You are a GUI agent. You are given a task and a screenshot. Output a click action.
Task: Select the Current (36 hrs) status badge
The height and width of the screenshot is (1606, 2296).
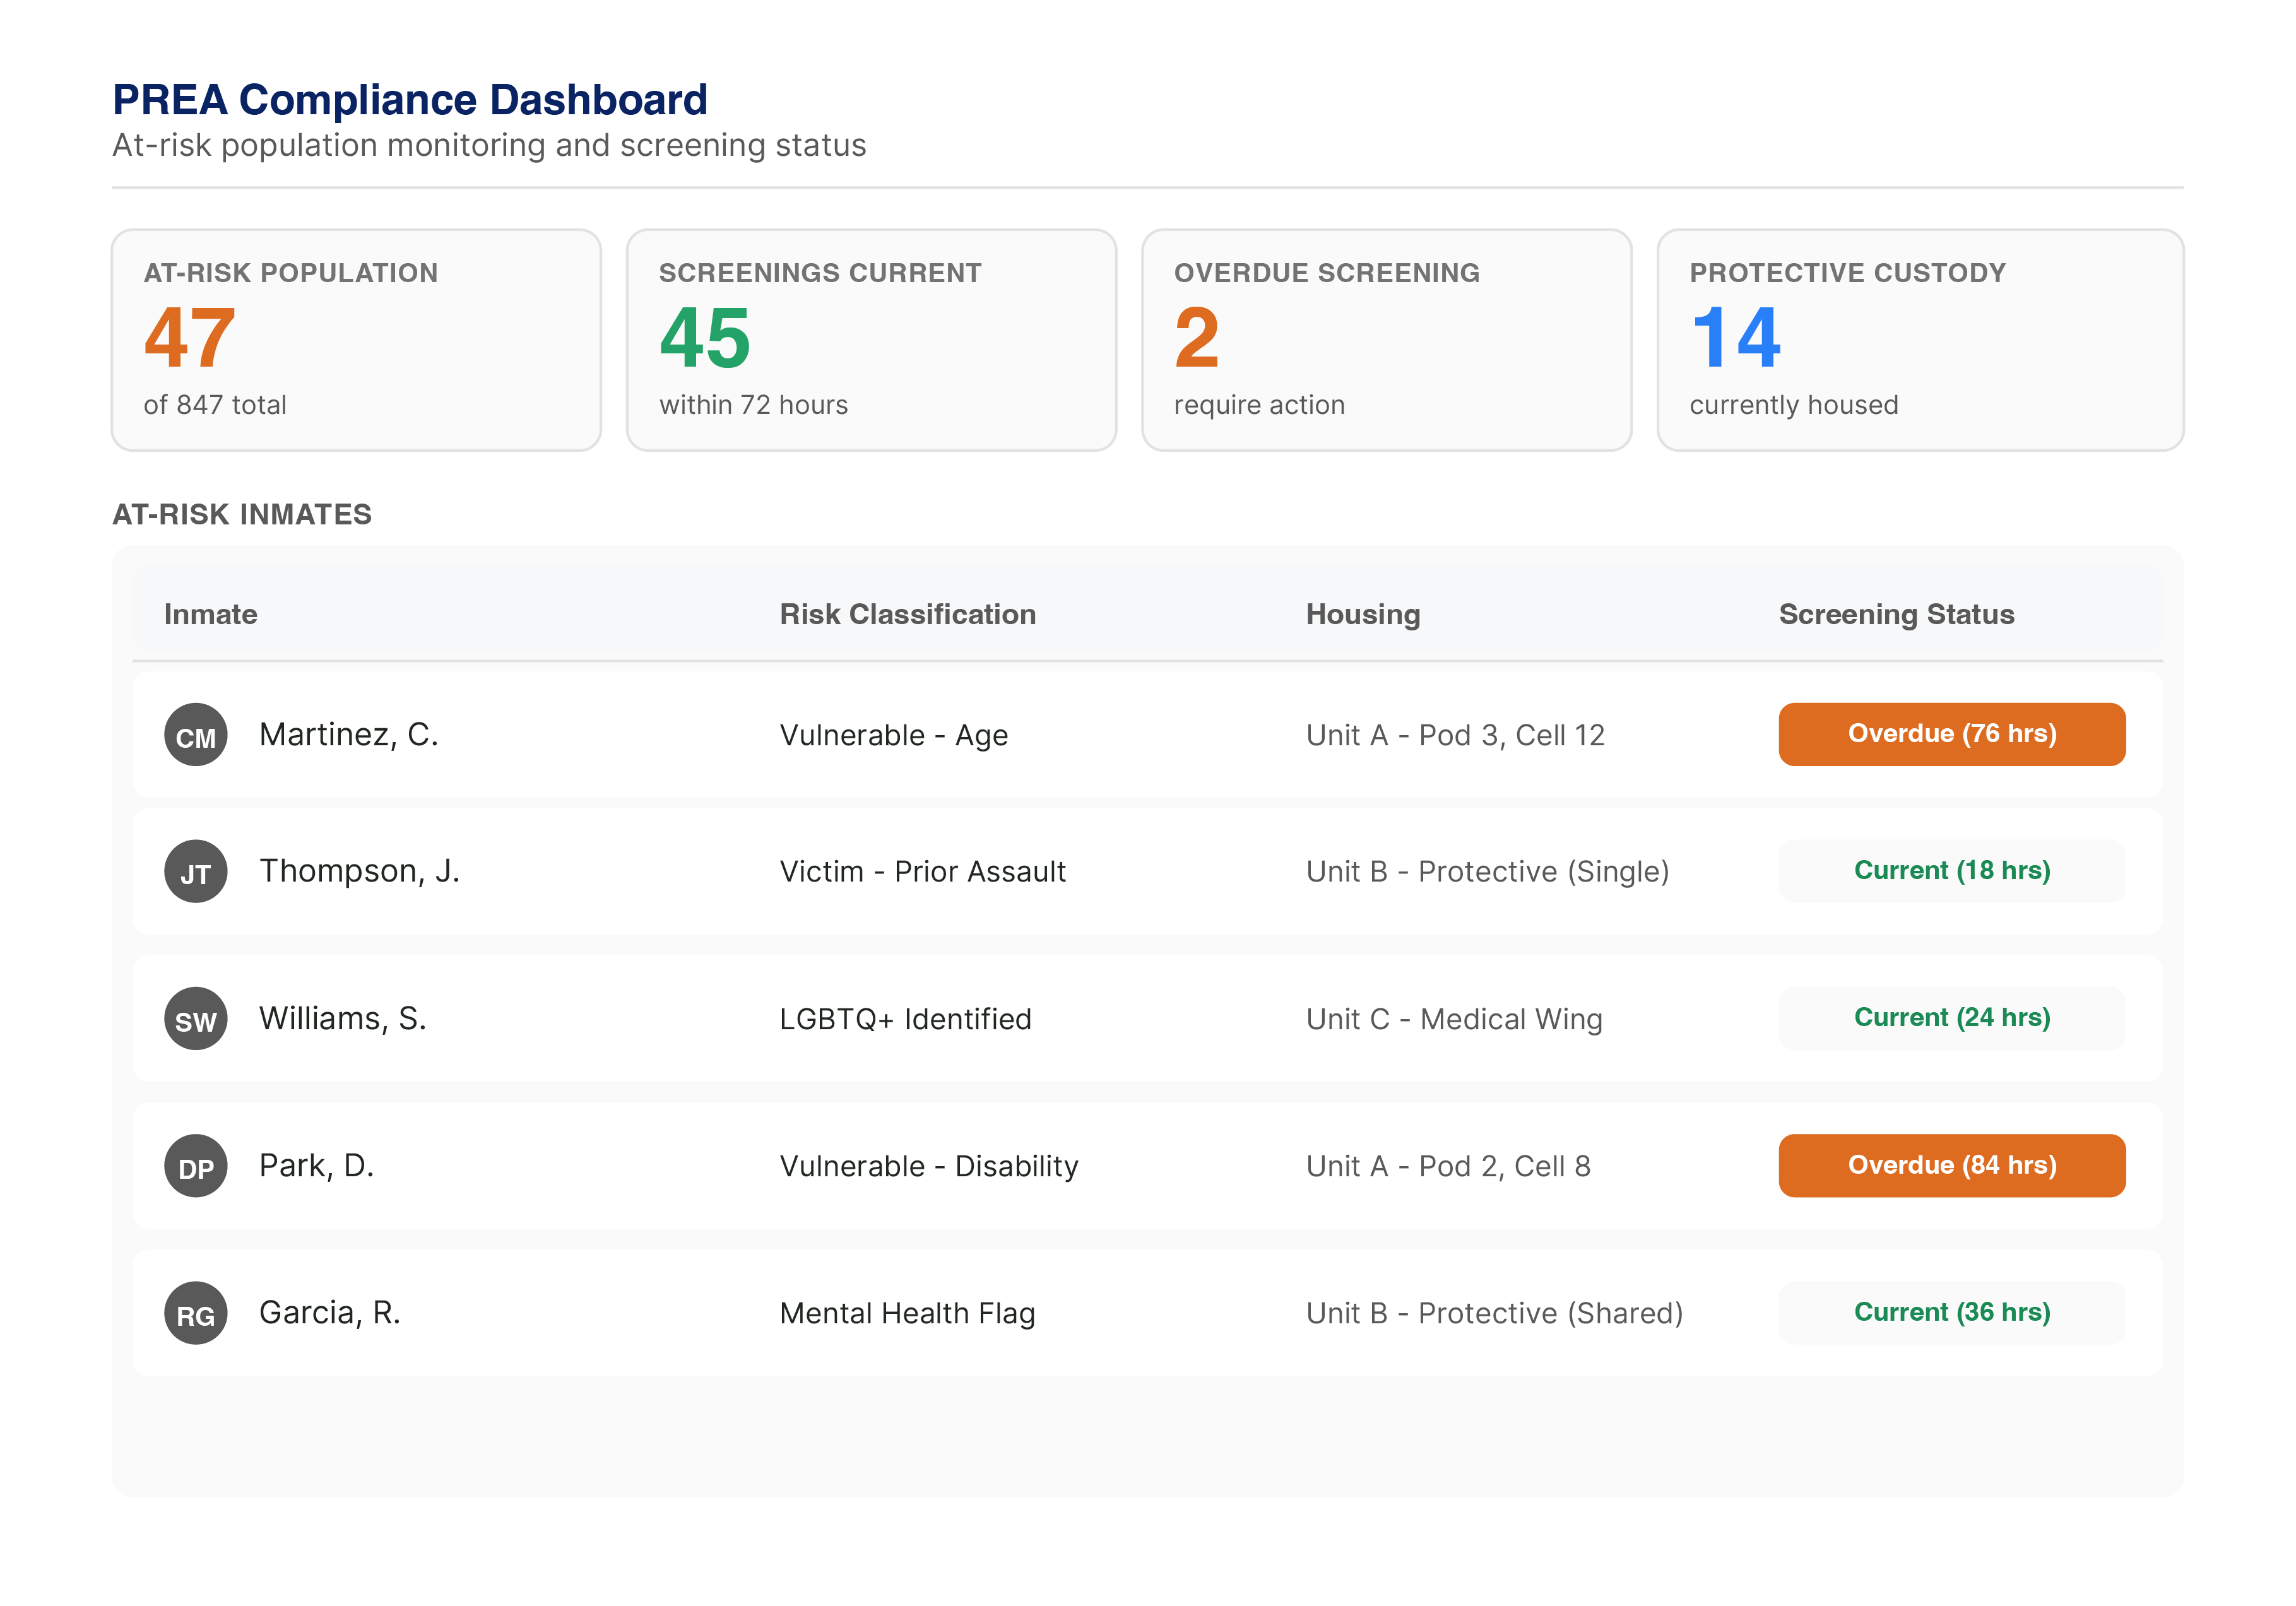[x=1951, y=1313]
